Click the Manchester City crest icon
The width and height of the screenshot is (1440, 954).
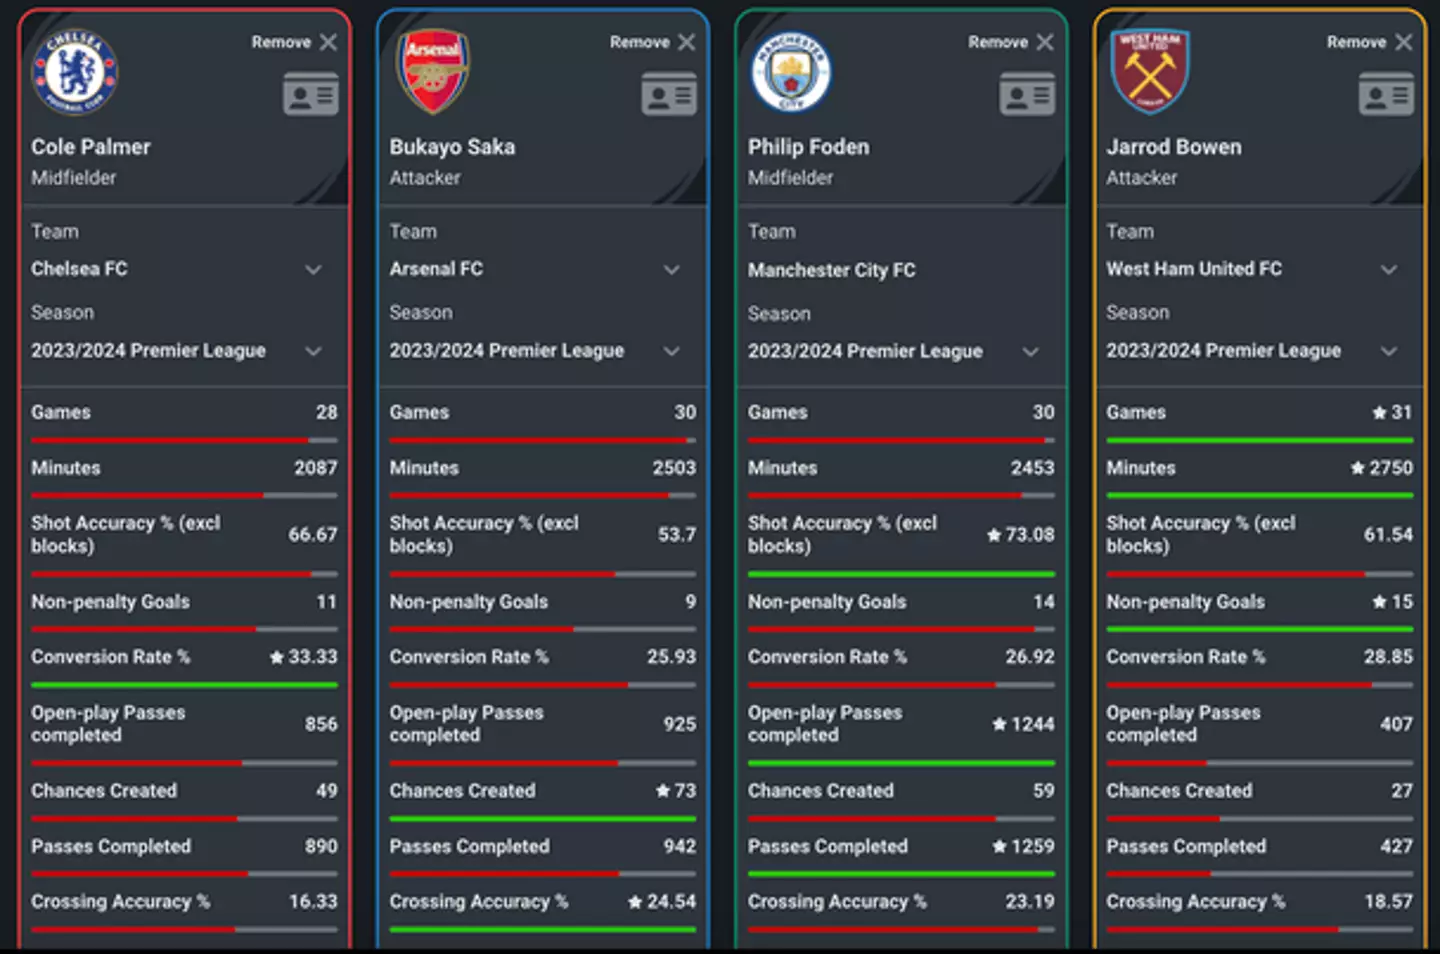coord(791,72)
